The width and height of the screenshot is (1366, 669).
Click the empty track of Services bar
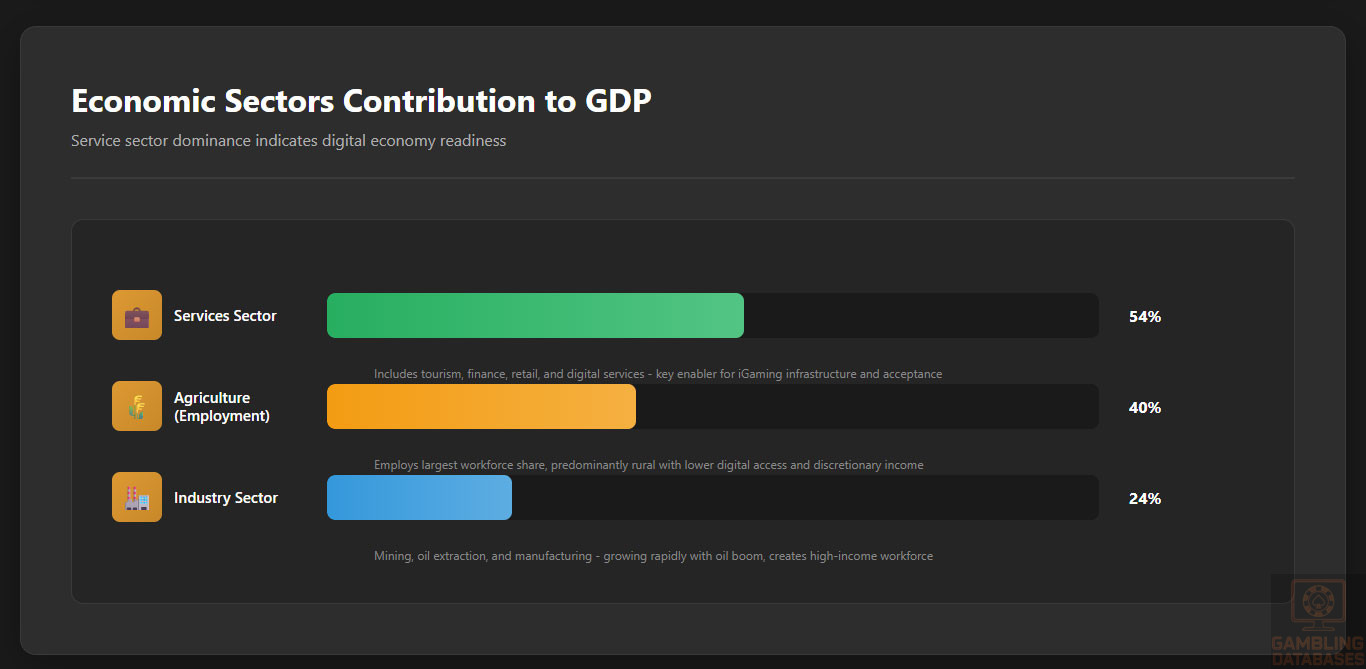[920, 316]
